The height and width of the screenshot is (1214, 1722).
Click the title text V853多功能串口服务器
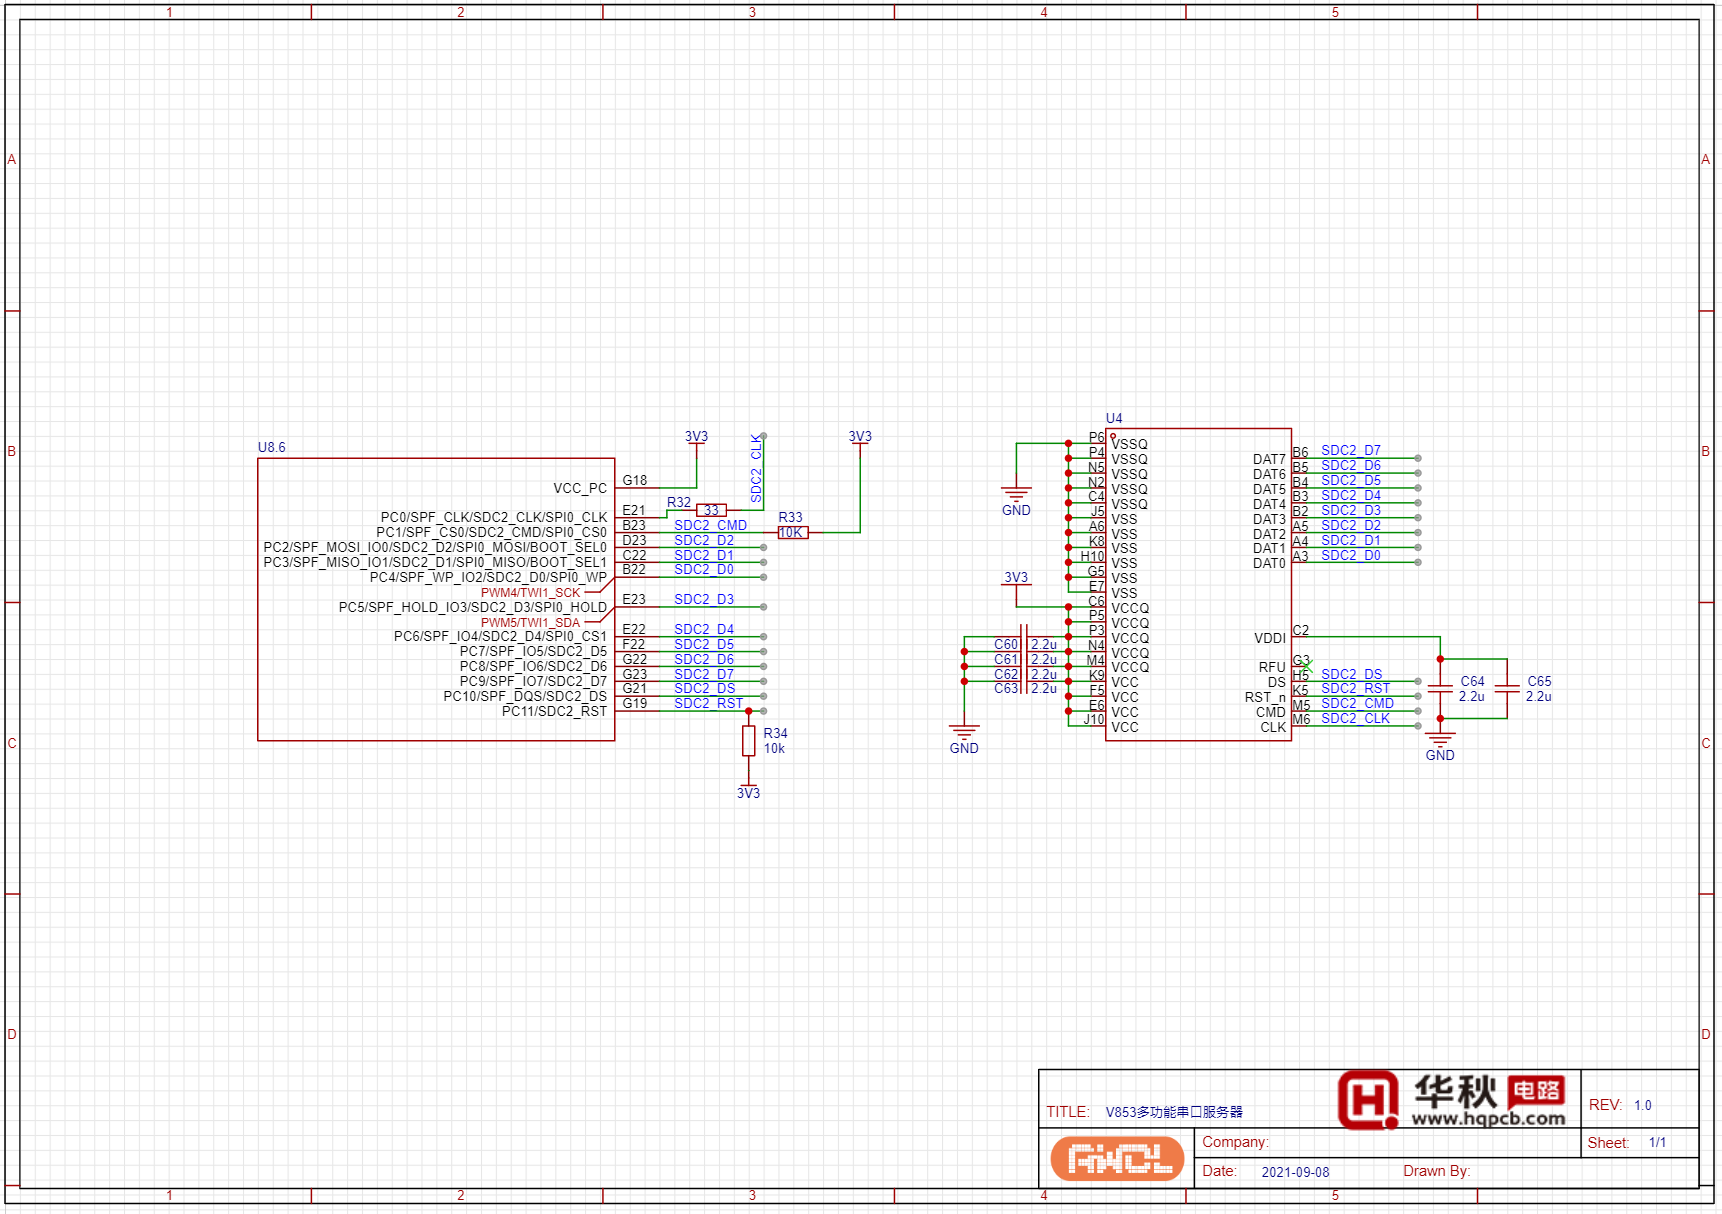tap(1174, 1112)
